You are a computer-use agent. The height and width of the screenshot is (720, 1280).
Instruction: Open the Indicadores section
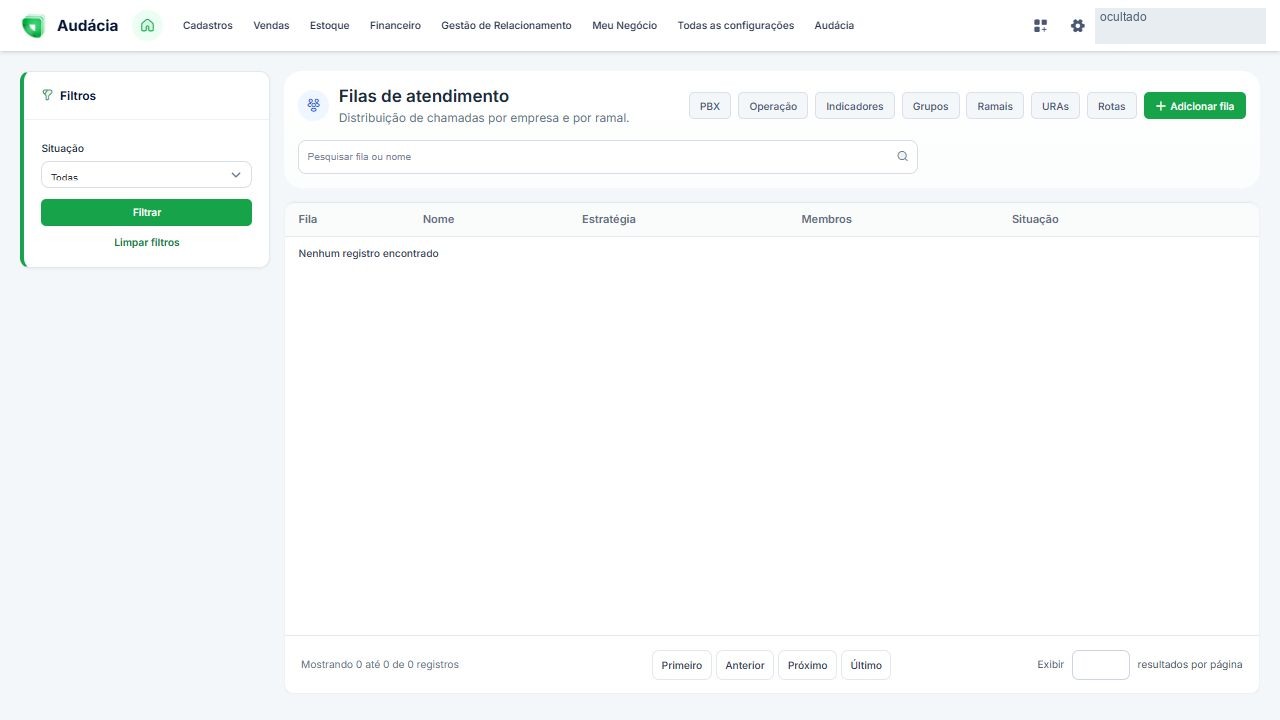(855, 106)
